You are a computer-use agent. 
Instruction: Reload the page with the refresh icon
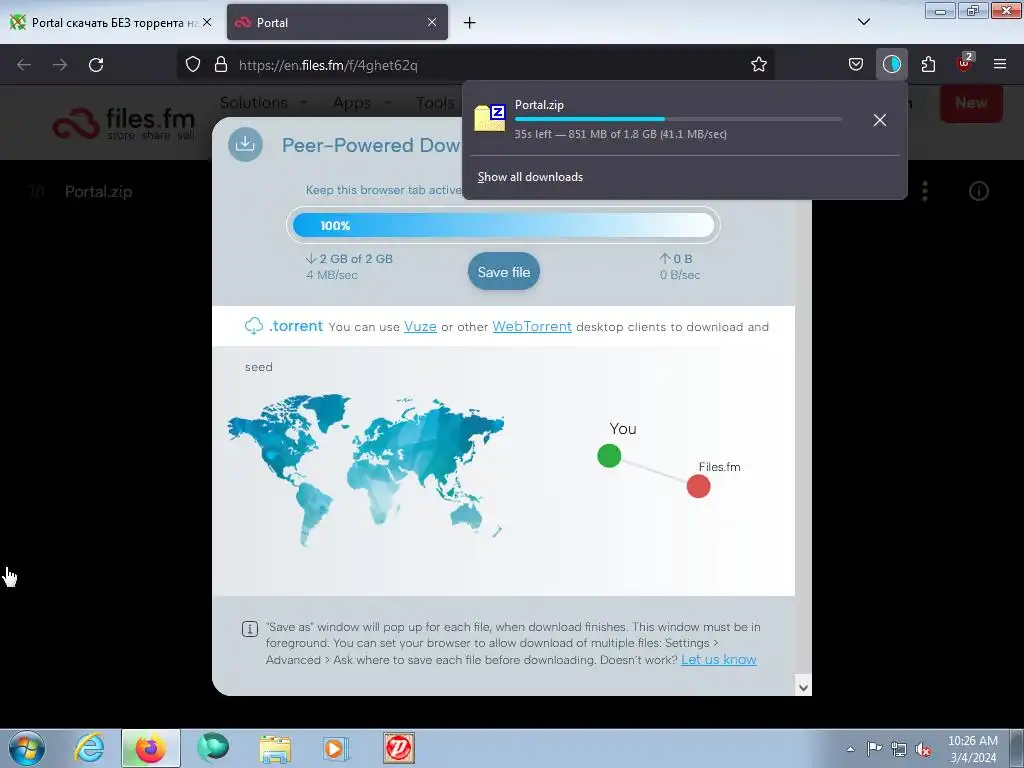click(x=96, y=65)
